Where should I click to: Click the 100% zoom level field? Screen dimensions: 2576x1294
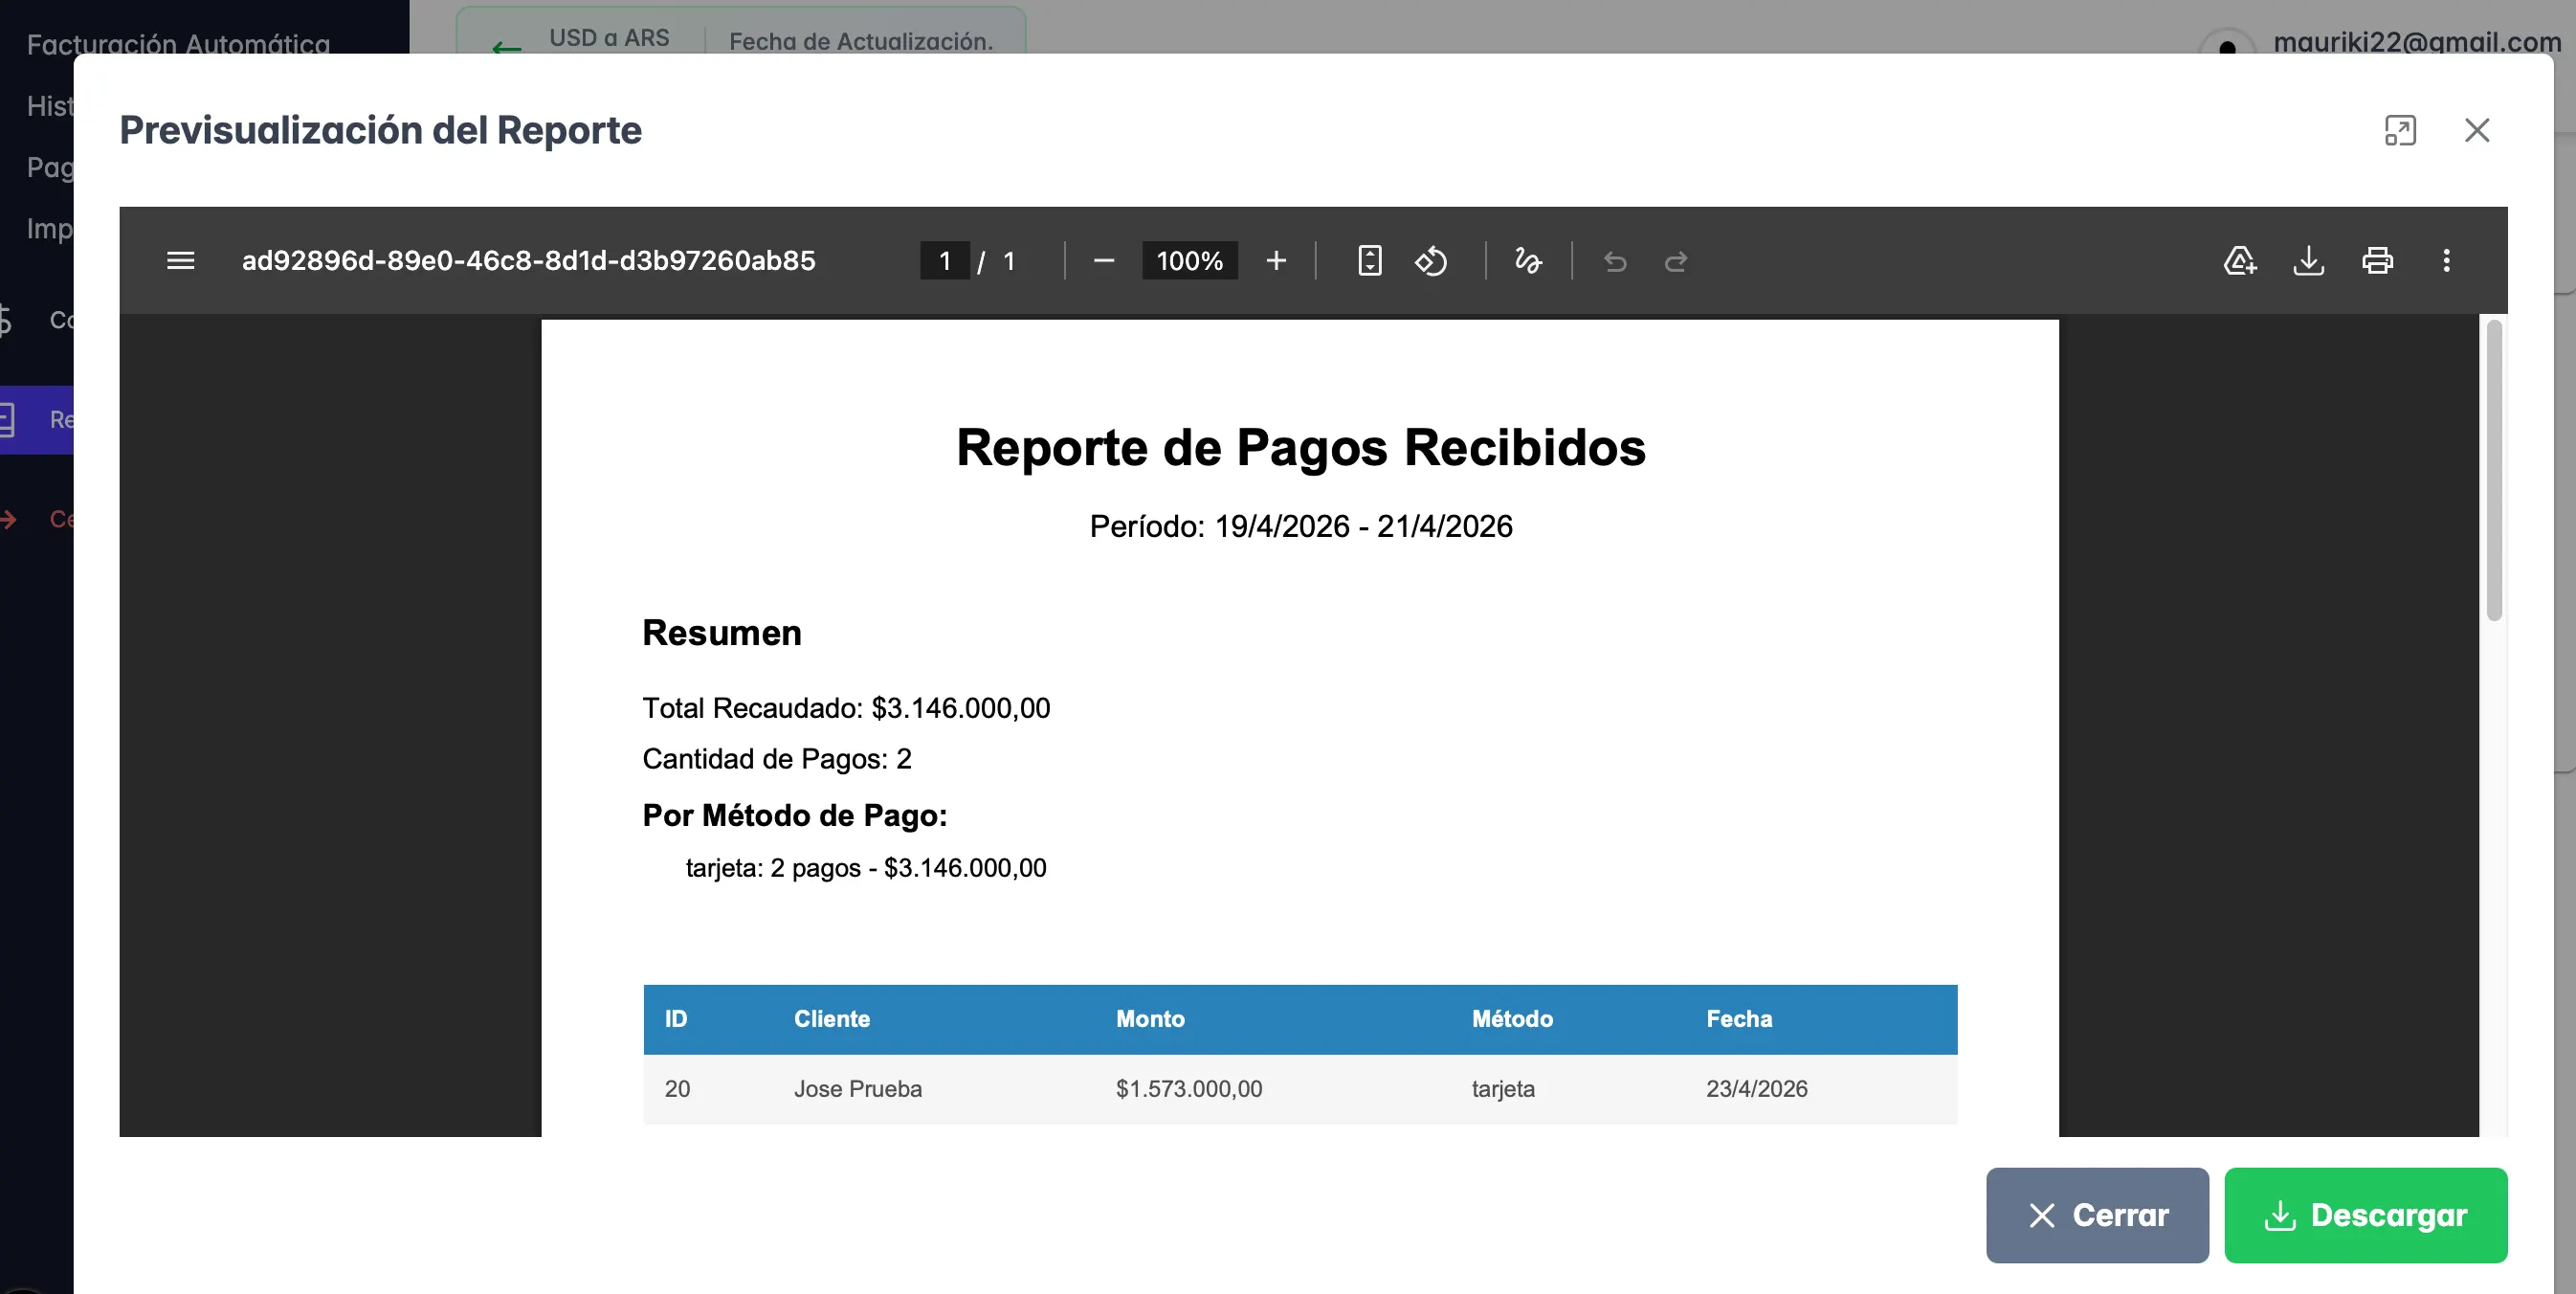(1189, 261)
